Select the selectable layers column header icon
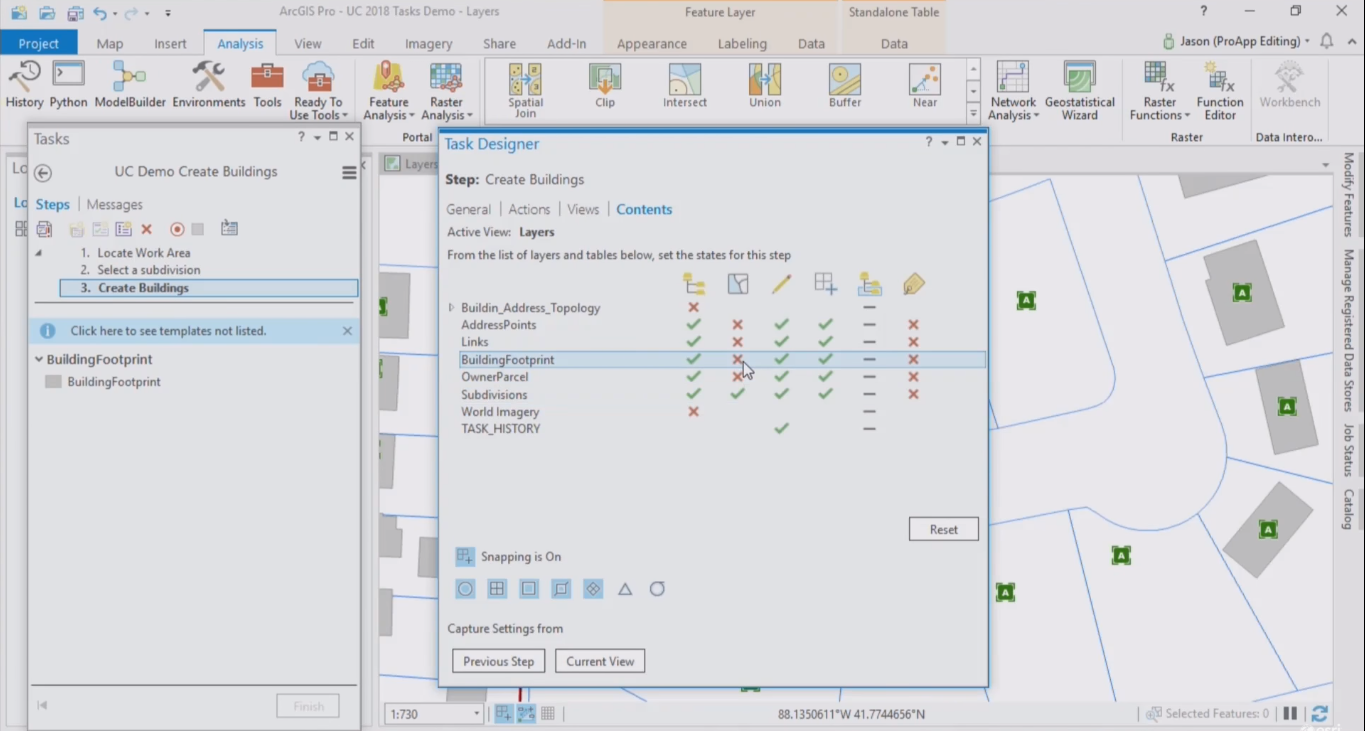The width and height of the screenshot is (1365, 731). point(738,284)
